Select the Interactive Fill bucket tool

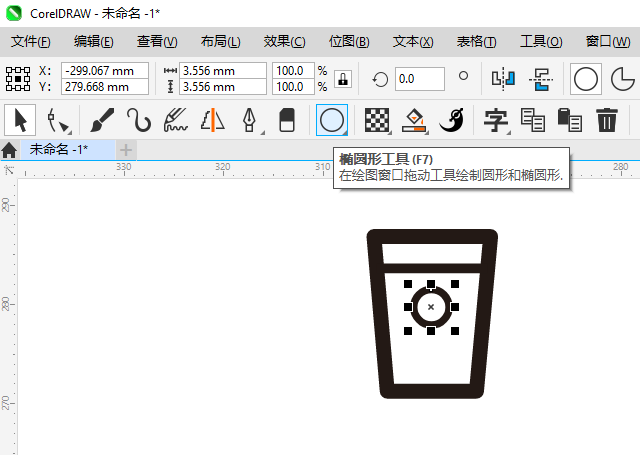click(414, 120)
